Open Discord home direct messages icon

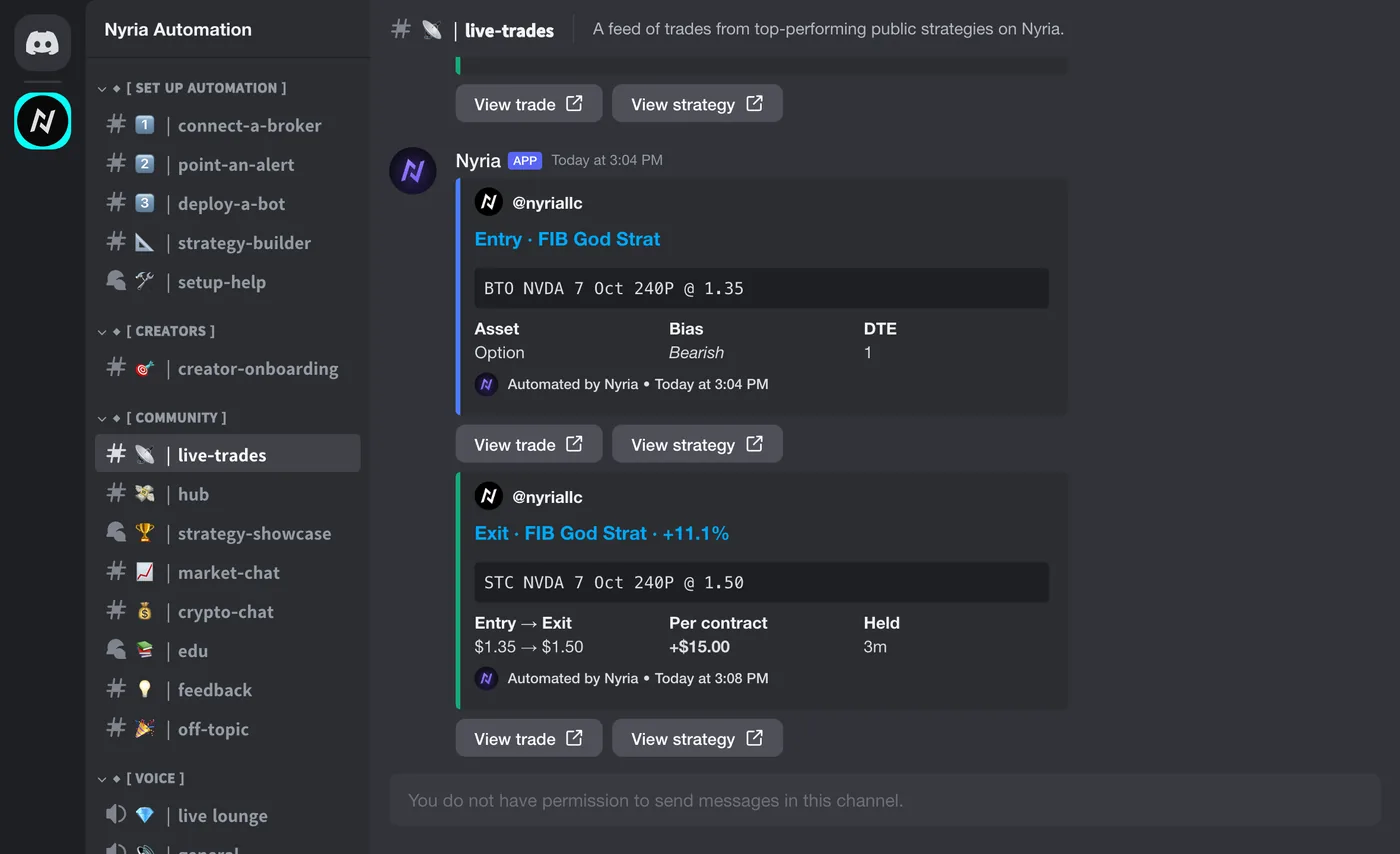tap(42, 43)
